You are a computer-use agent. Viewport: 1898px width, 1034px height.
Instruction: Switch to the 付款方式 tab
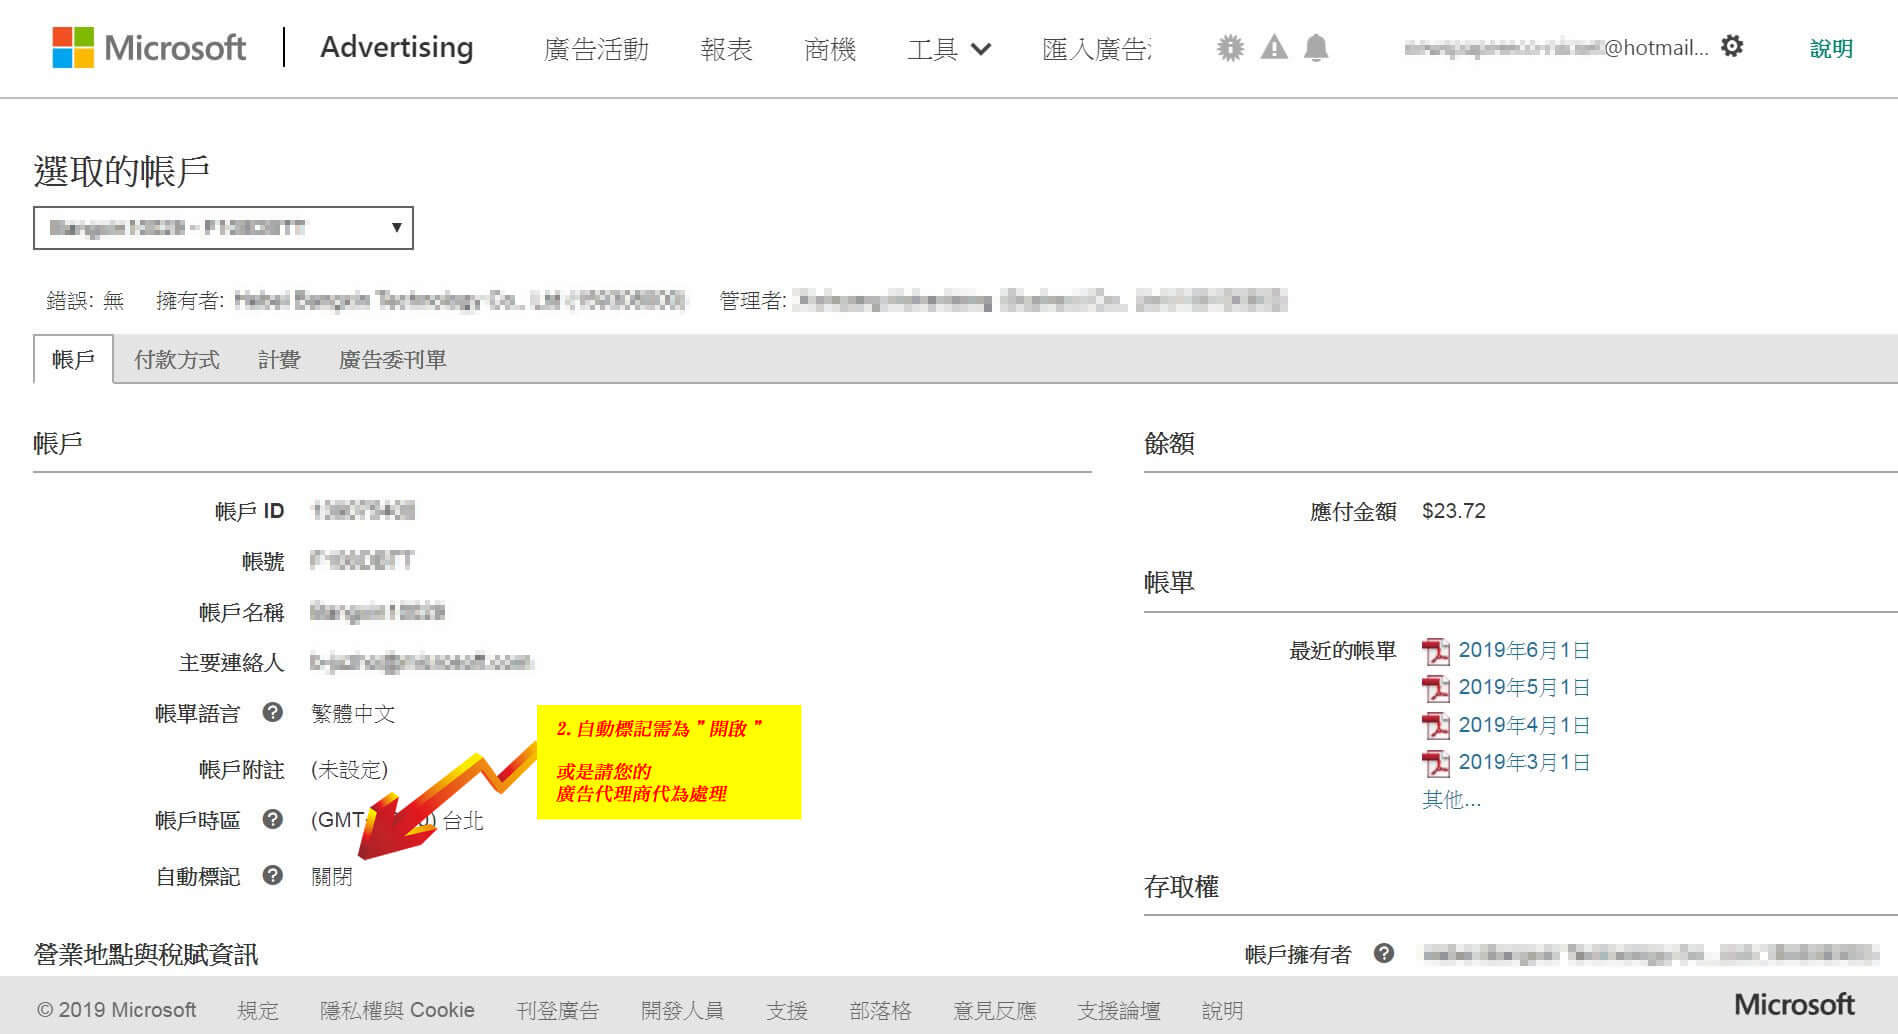tap(177, 360)
